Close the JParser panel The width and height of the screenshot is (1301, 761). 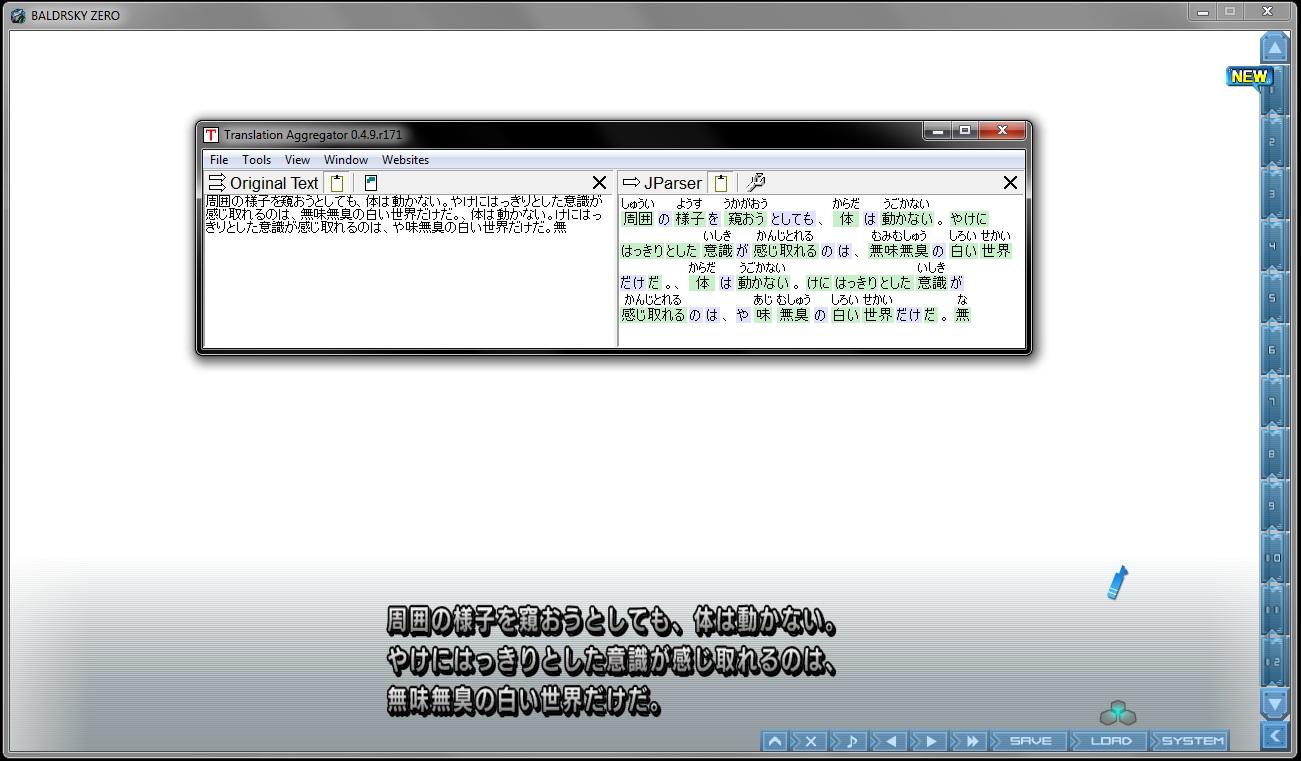[x=1010, y=183]
